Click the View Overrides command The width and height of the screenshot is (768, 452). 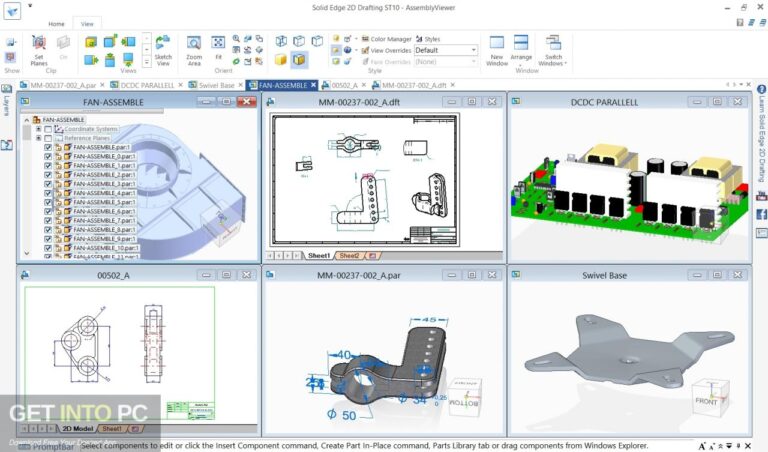pos(386,50)
